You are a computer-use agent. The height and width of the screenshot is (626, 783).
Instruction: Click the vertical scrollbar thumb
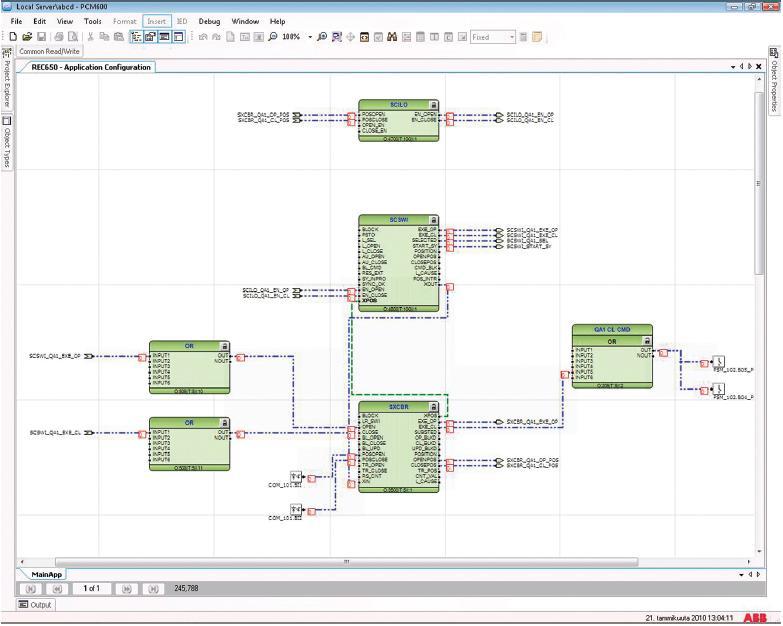coord(759,183)
